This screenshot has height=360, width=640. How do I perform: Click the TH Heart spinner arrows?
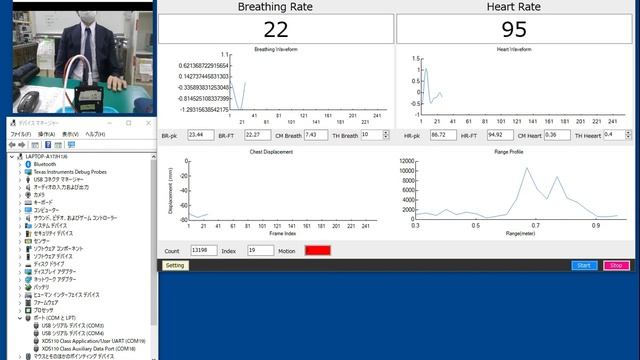[628, 135]
